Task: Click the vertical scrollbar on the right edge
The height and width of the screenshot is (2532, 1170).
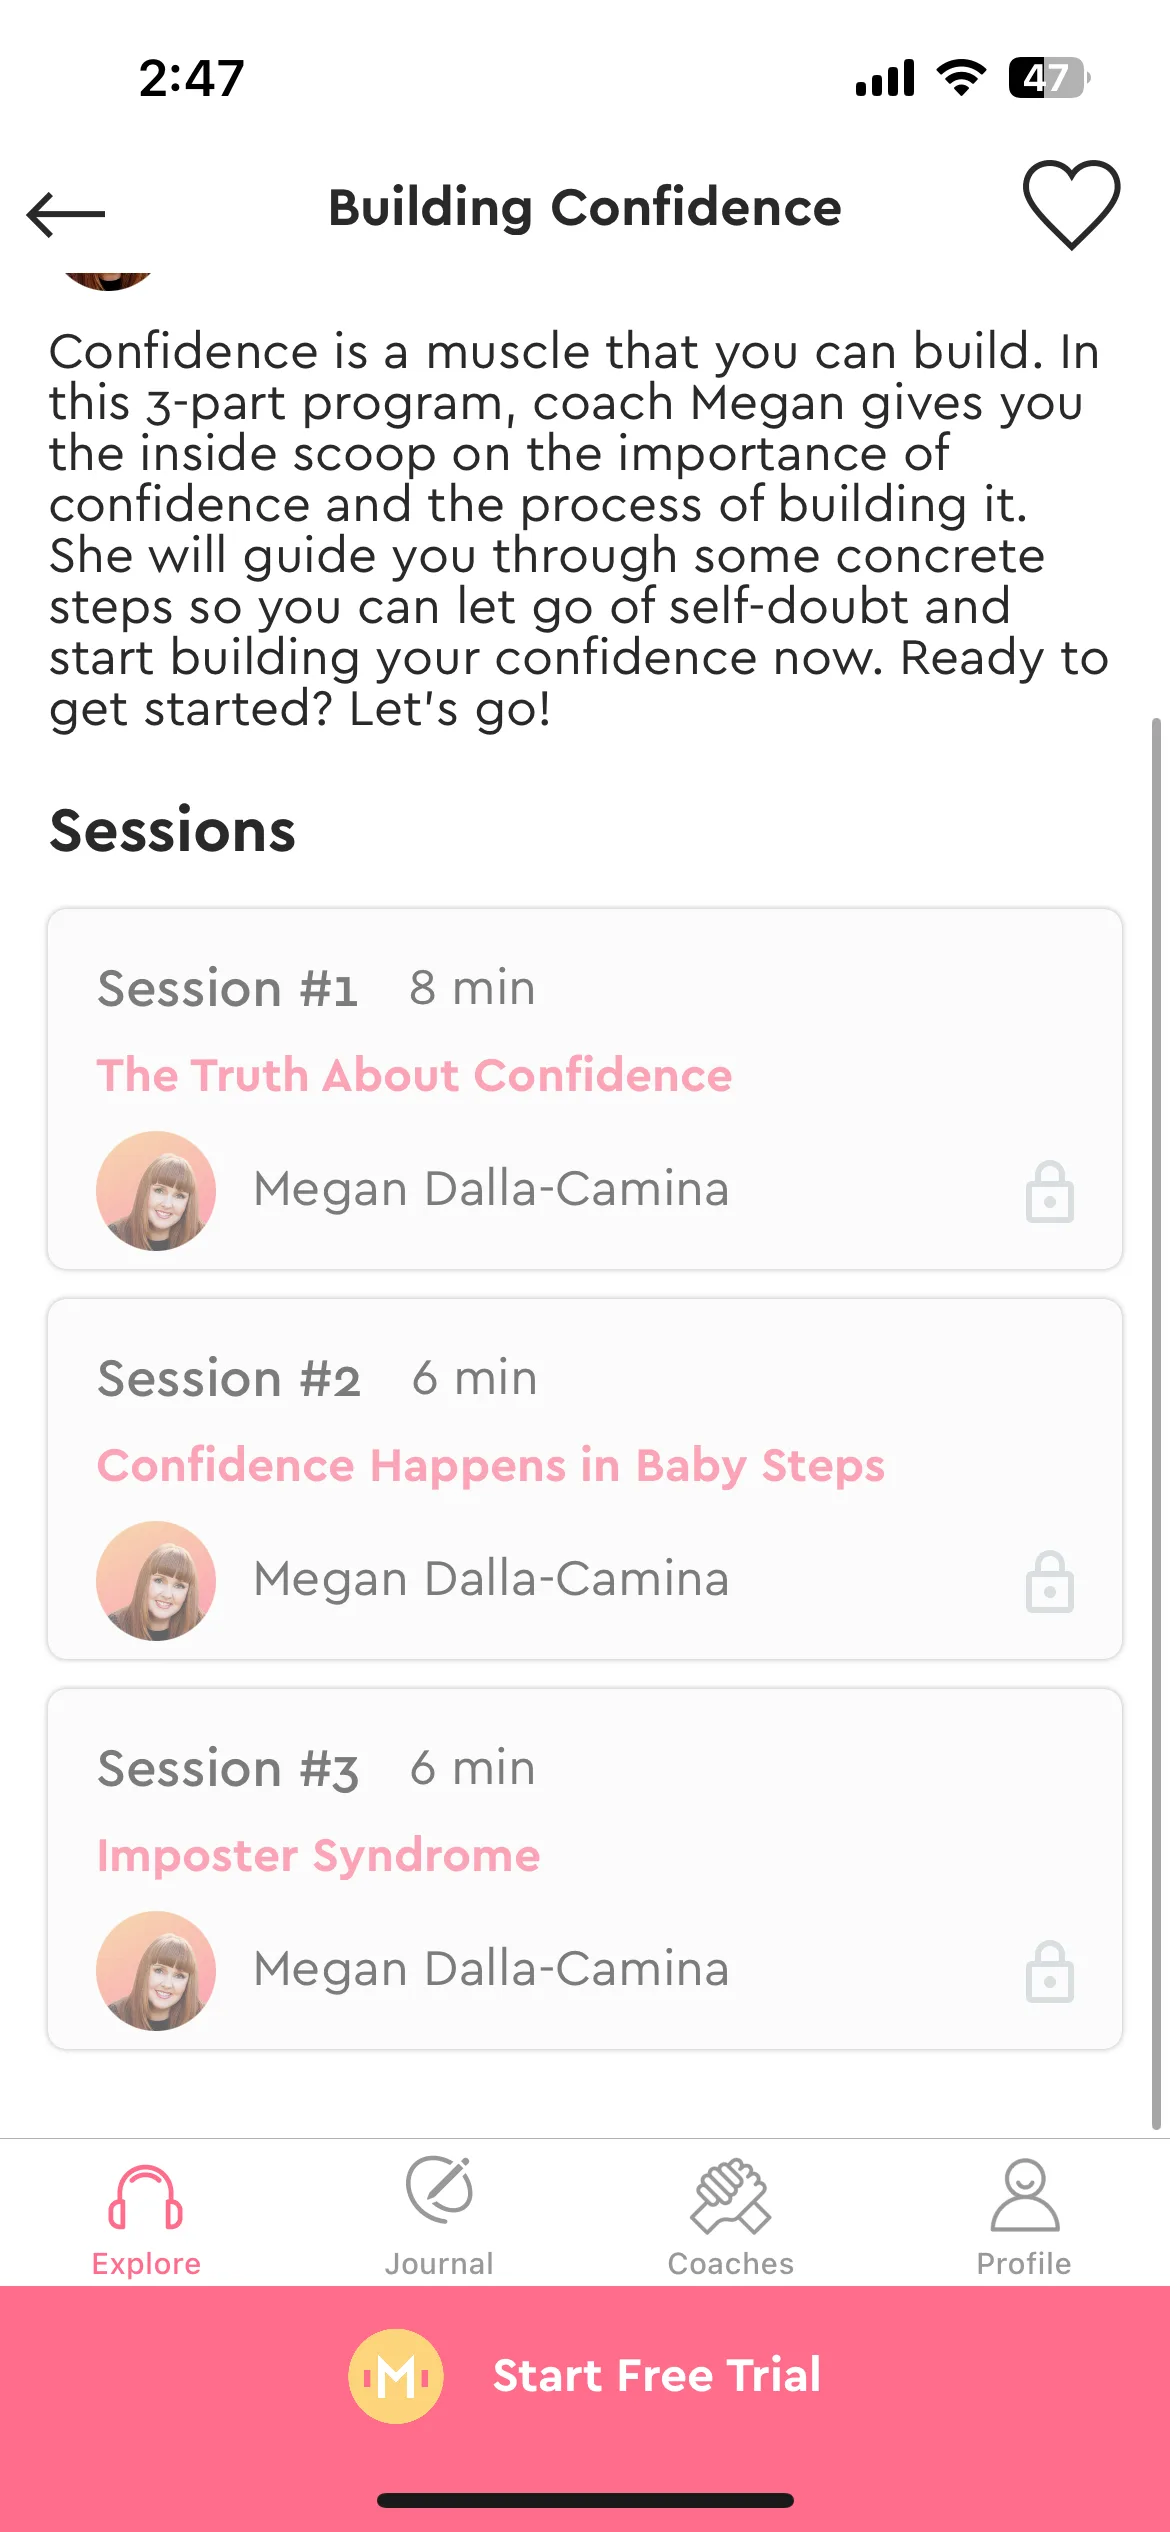Action: [1157, 1424]
